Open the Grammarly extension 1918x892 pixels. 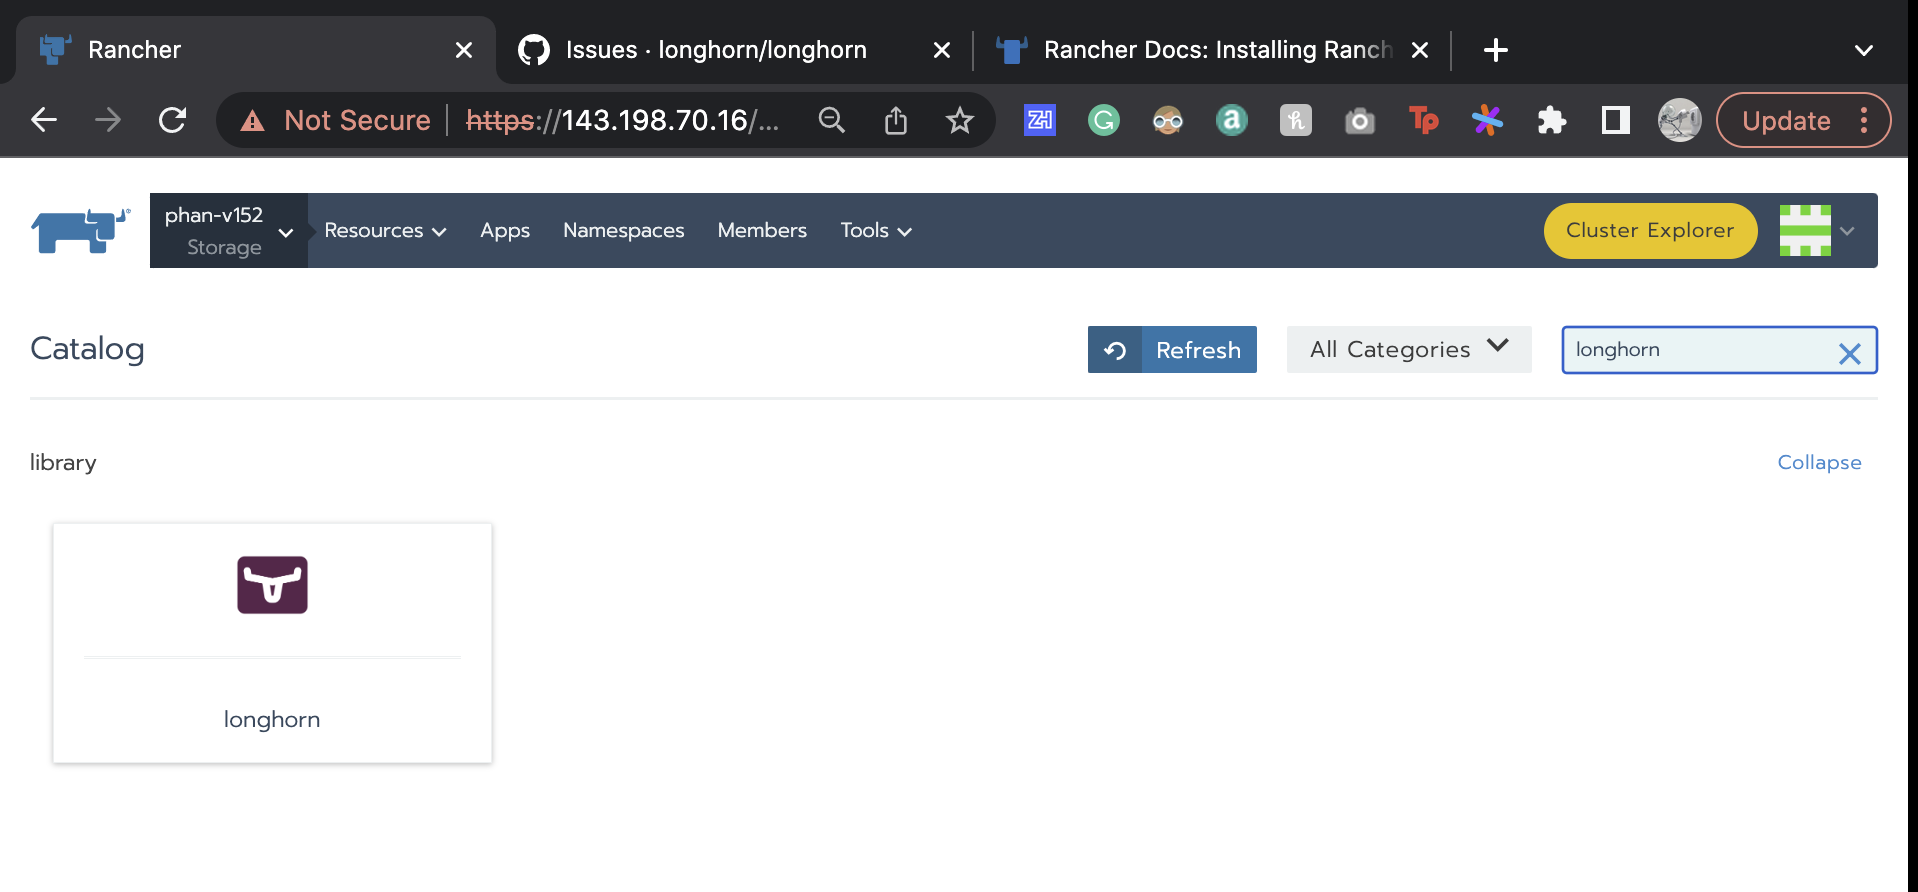1104,120
